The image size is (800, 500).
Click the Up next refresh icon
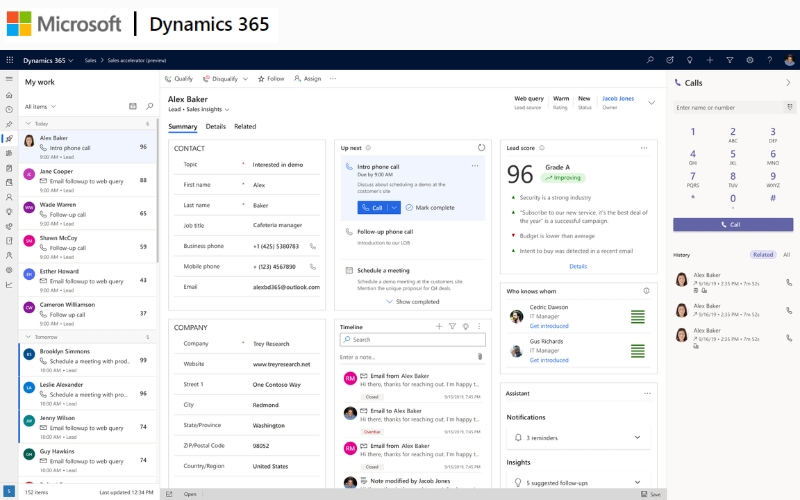coord(481,147)
